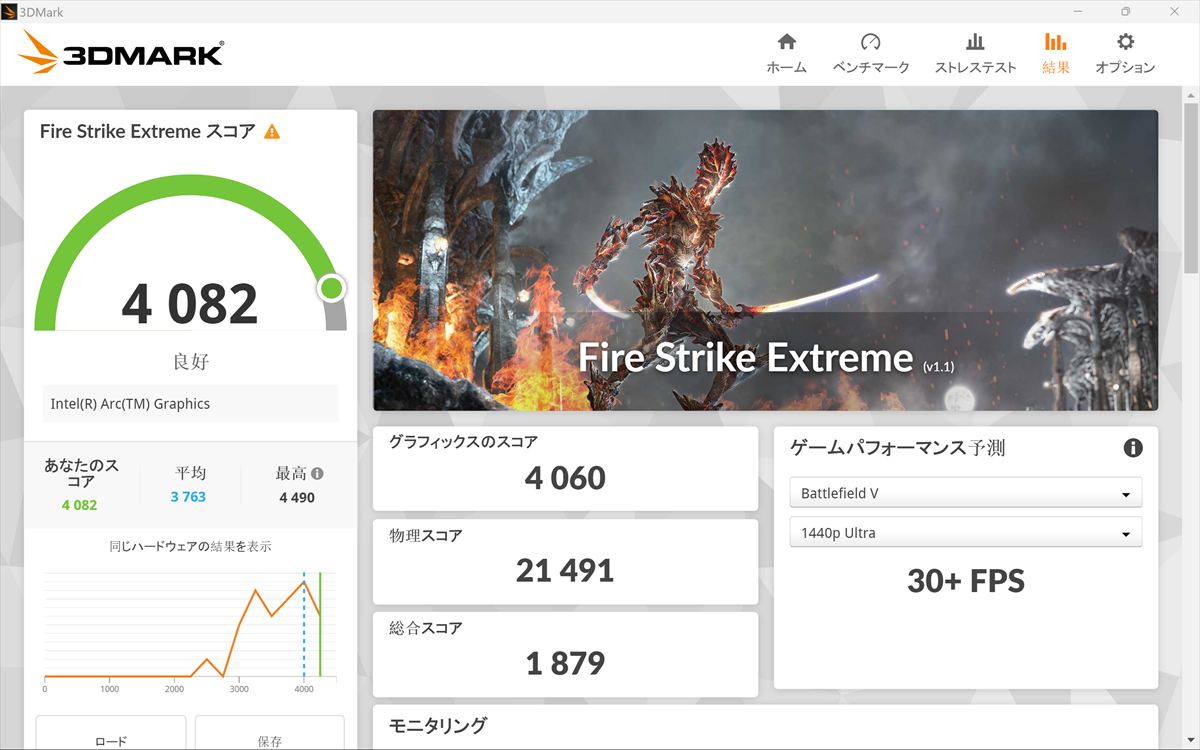Click the info icon next to 最高
This screenshot has width=1200, height=750.
(x=317, y=474)
